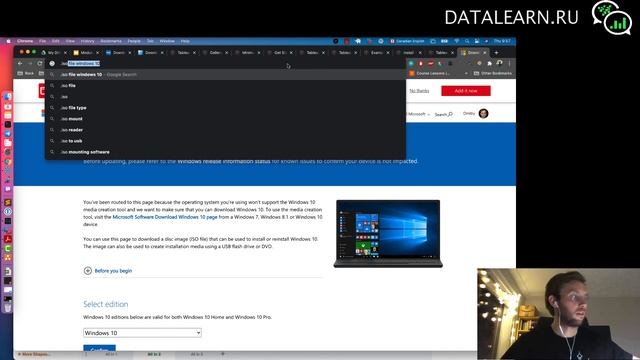
Task: Open Other Bookmarks folder
Action: point(493,73)
